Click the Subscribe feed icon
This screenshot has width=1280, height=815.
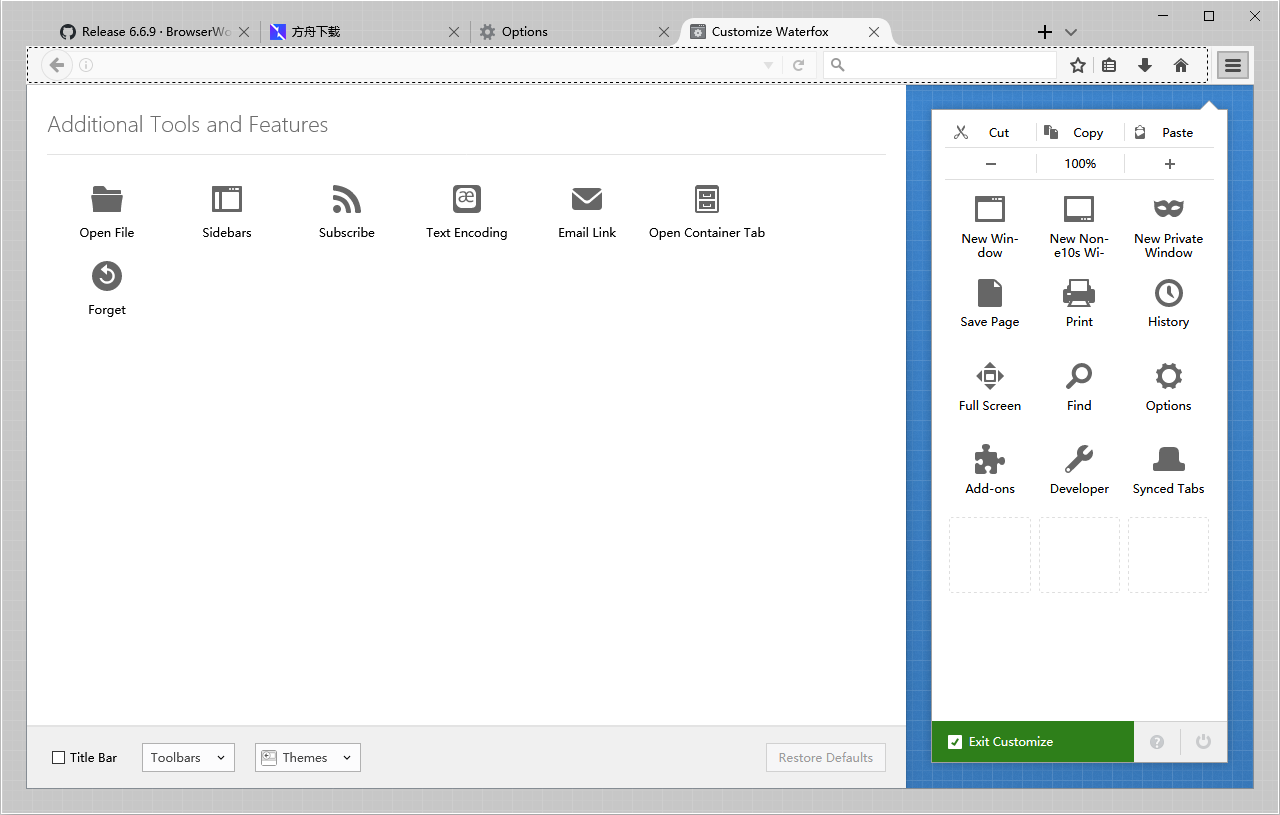click(346, 199)
